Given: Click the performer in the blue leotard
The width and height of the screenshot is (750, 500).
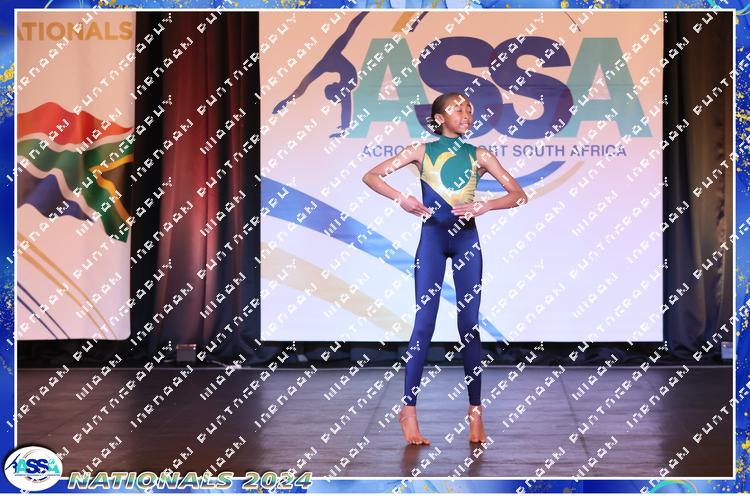Looking at the screenshot, I should click(444, 268).
